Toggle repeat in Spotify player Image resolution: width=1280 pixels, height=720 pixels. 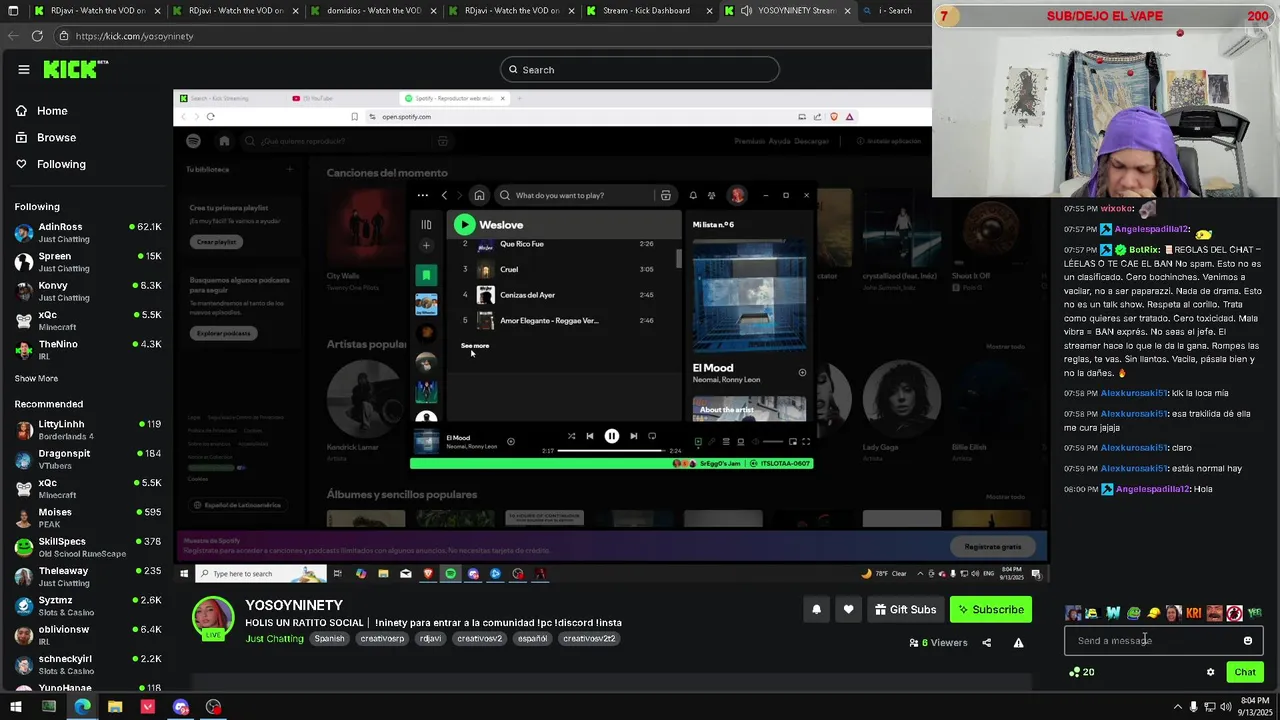652,436
